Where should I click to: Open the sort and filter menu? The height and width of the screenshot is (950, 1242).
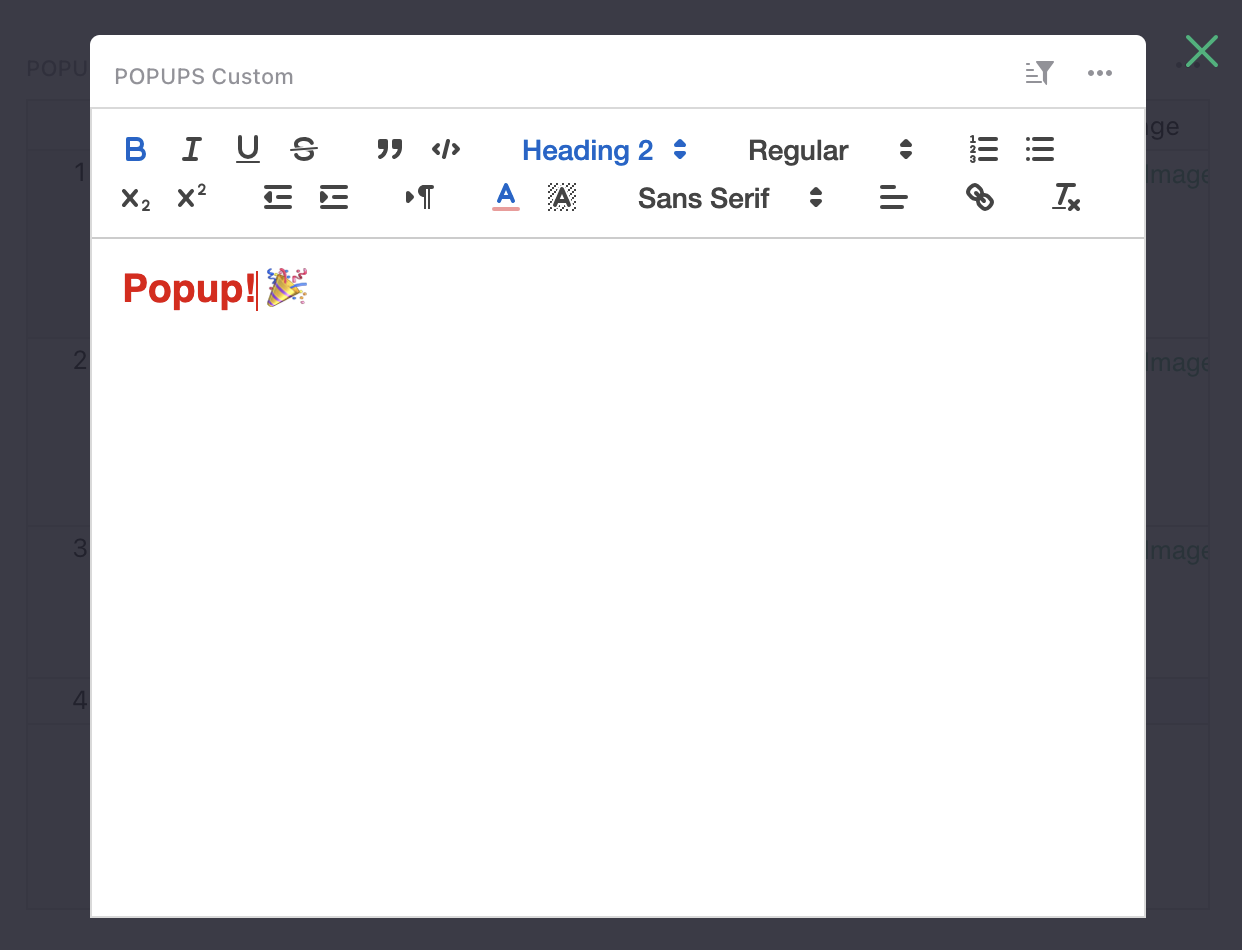pyautogui.click(x=1039, y=72)
